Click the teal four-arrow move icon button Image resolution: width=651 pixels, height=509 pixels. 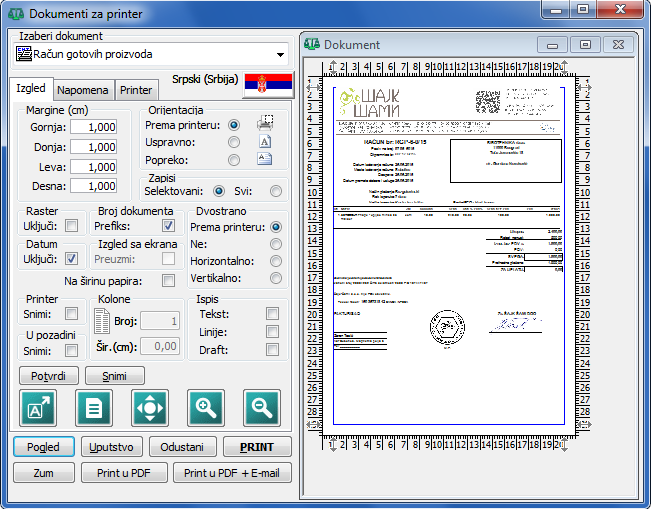pos(150,408)
